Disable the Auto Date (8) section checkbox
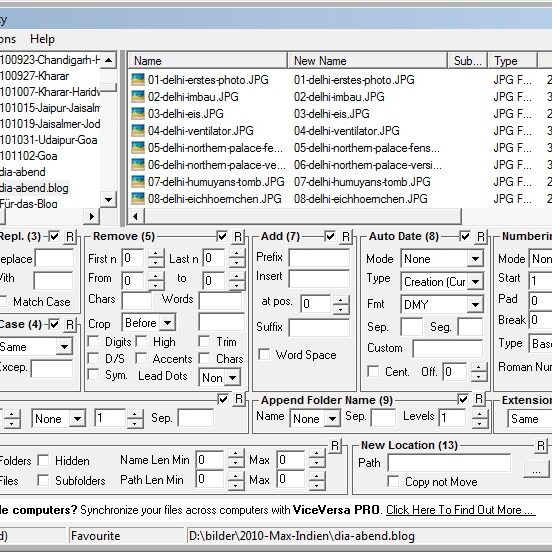 [x=465, y=236]
